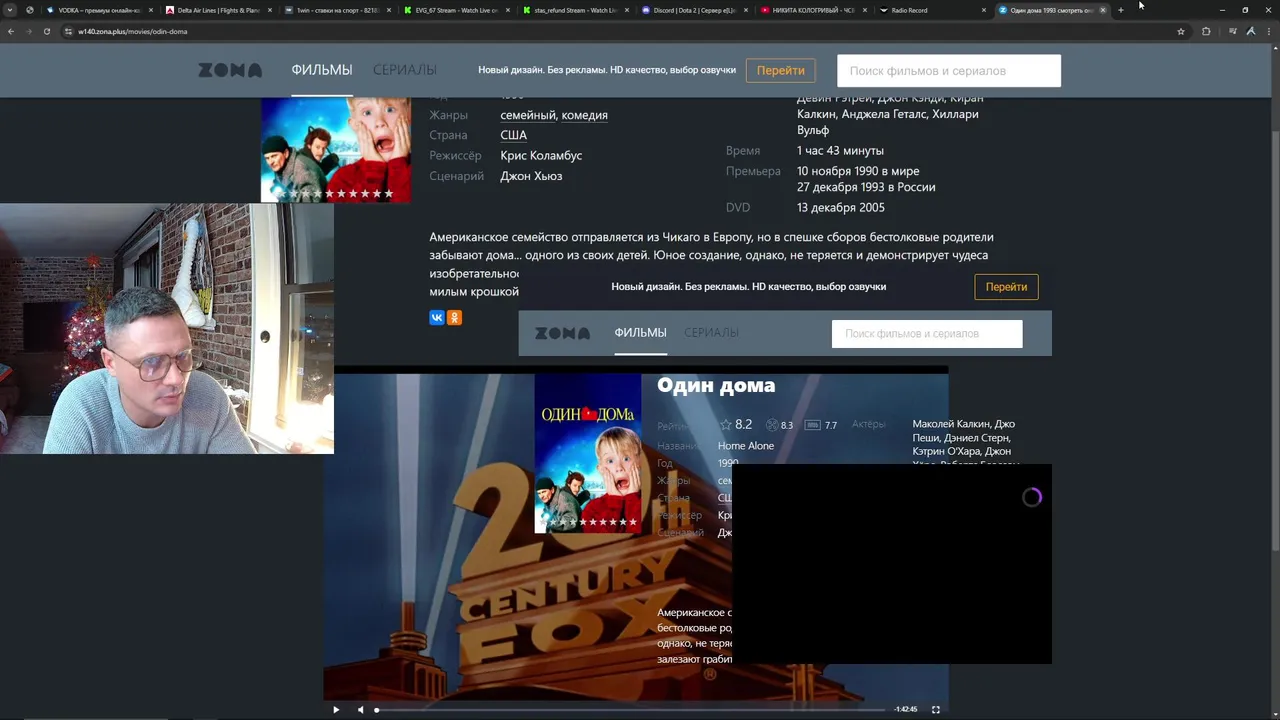Click the star rating 8.2 icon
The width and height of the screenshot is (1280, 720).
[x=727, y=425]
